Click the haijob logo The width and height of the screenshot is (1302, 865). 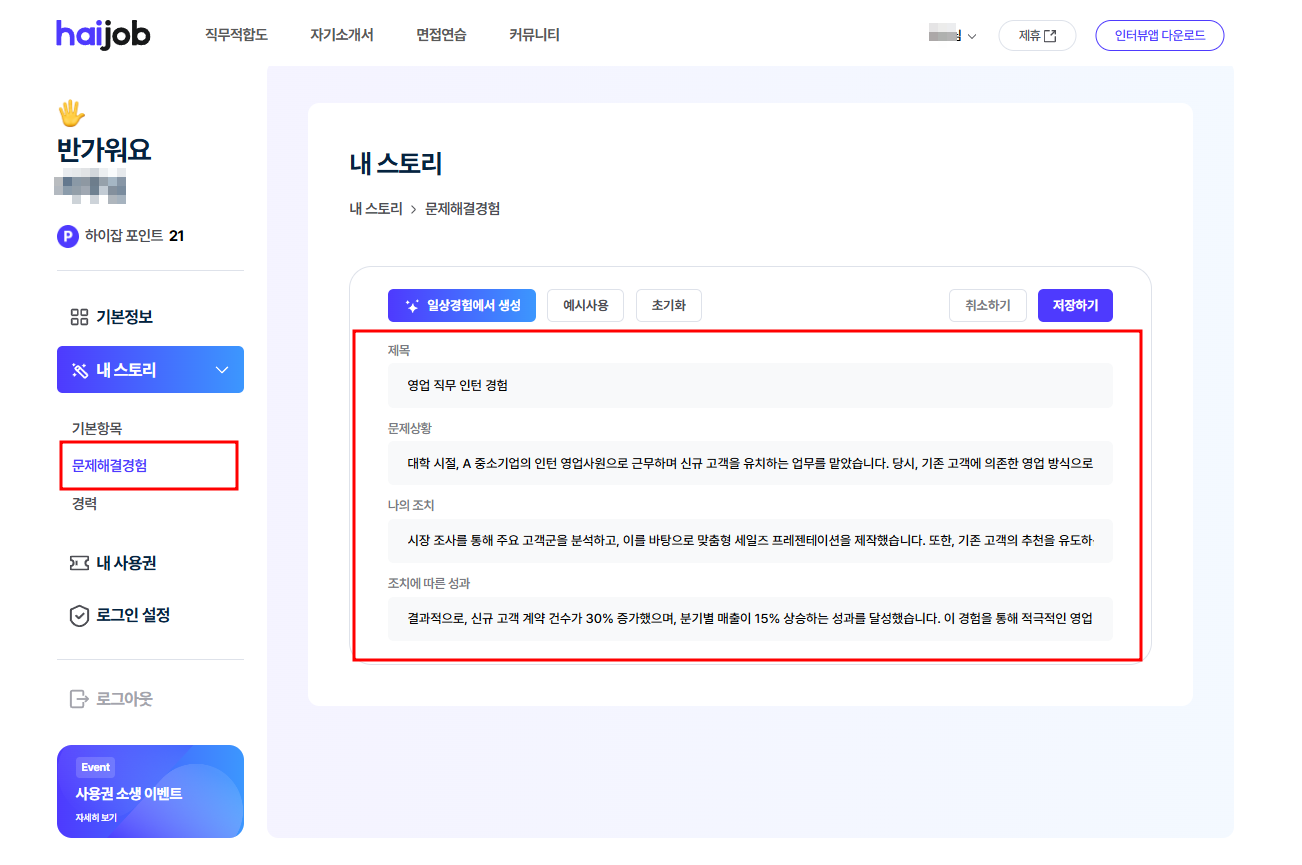103,33
